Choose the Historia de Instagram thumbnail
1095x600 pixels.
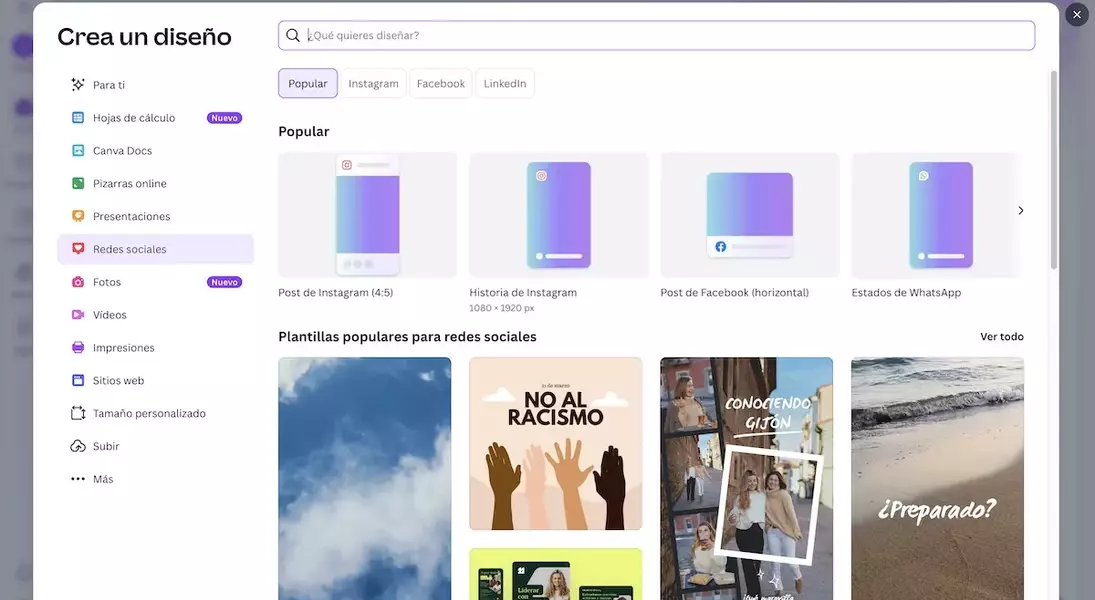click(x=559, y=215)
